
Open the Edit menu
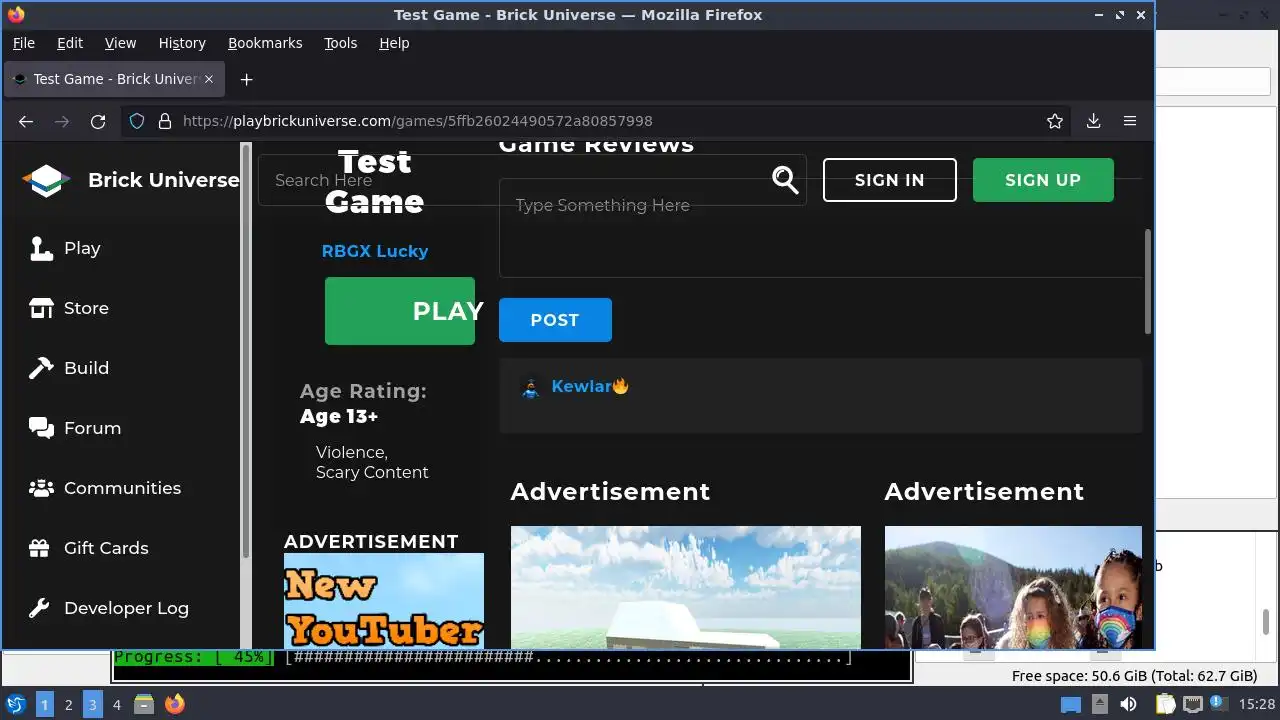tap(70, 43)
